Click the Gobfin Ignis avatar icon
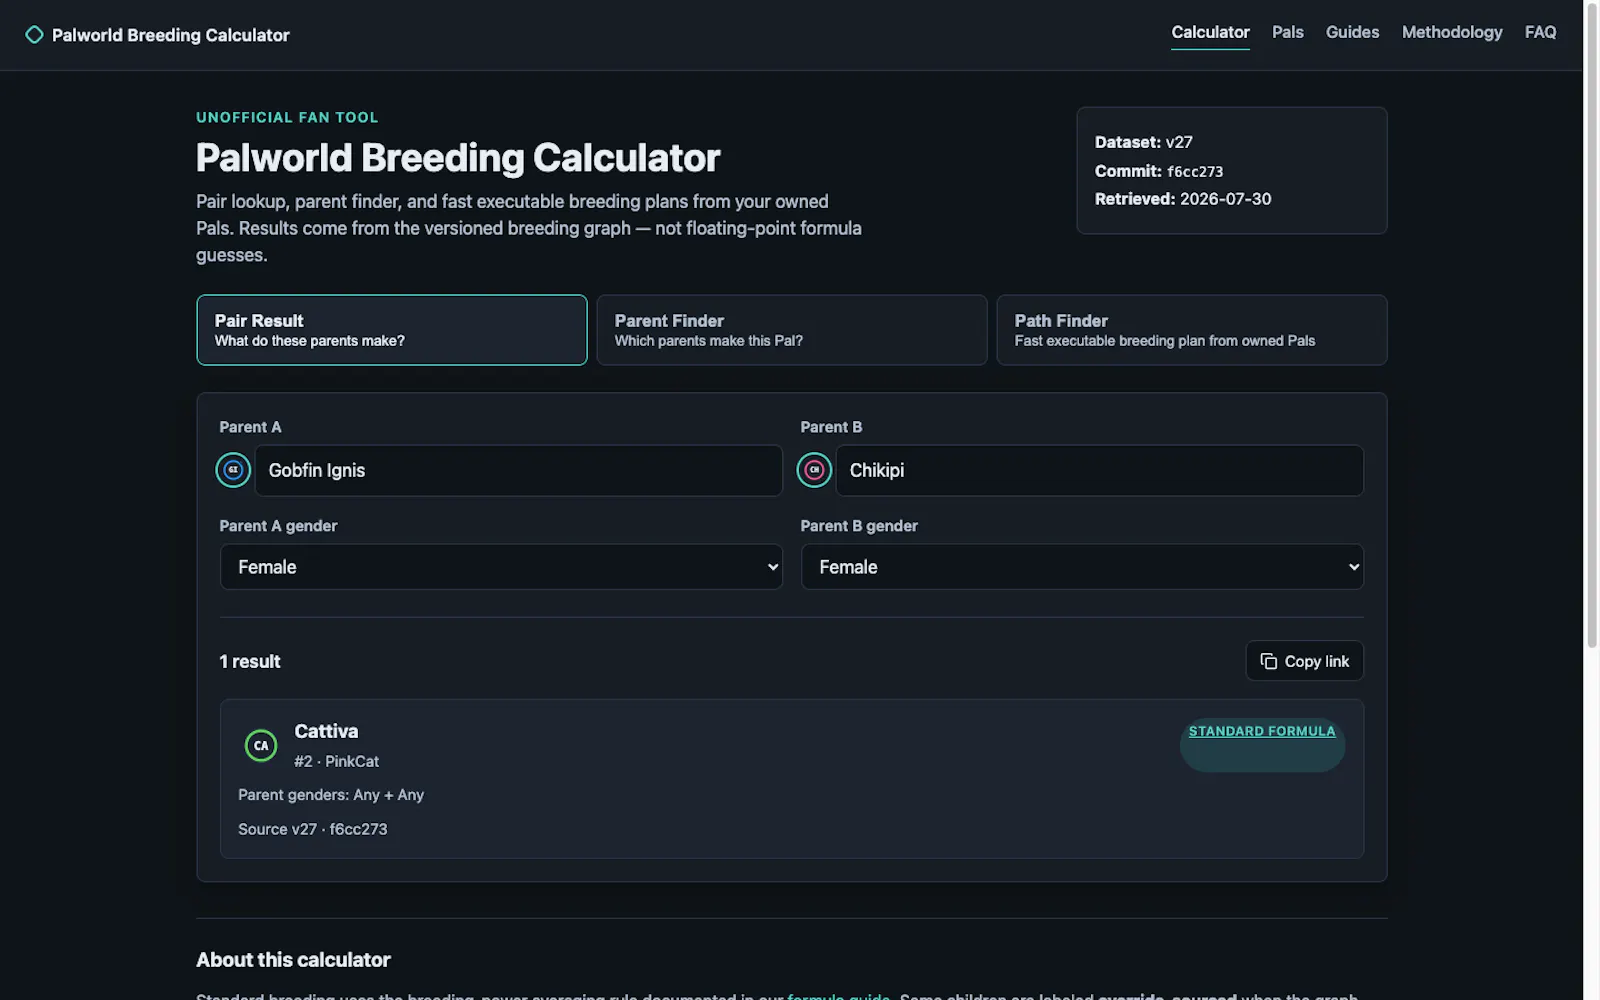 [x=233, y=470]
